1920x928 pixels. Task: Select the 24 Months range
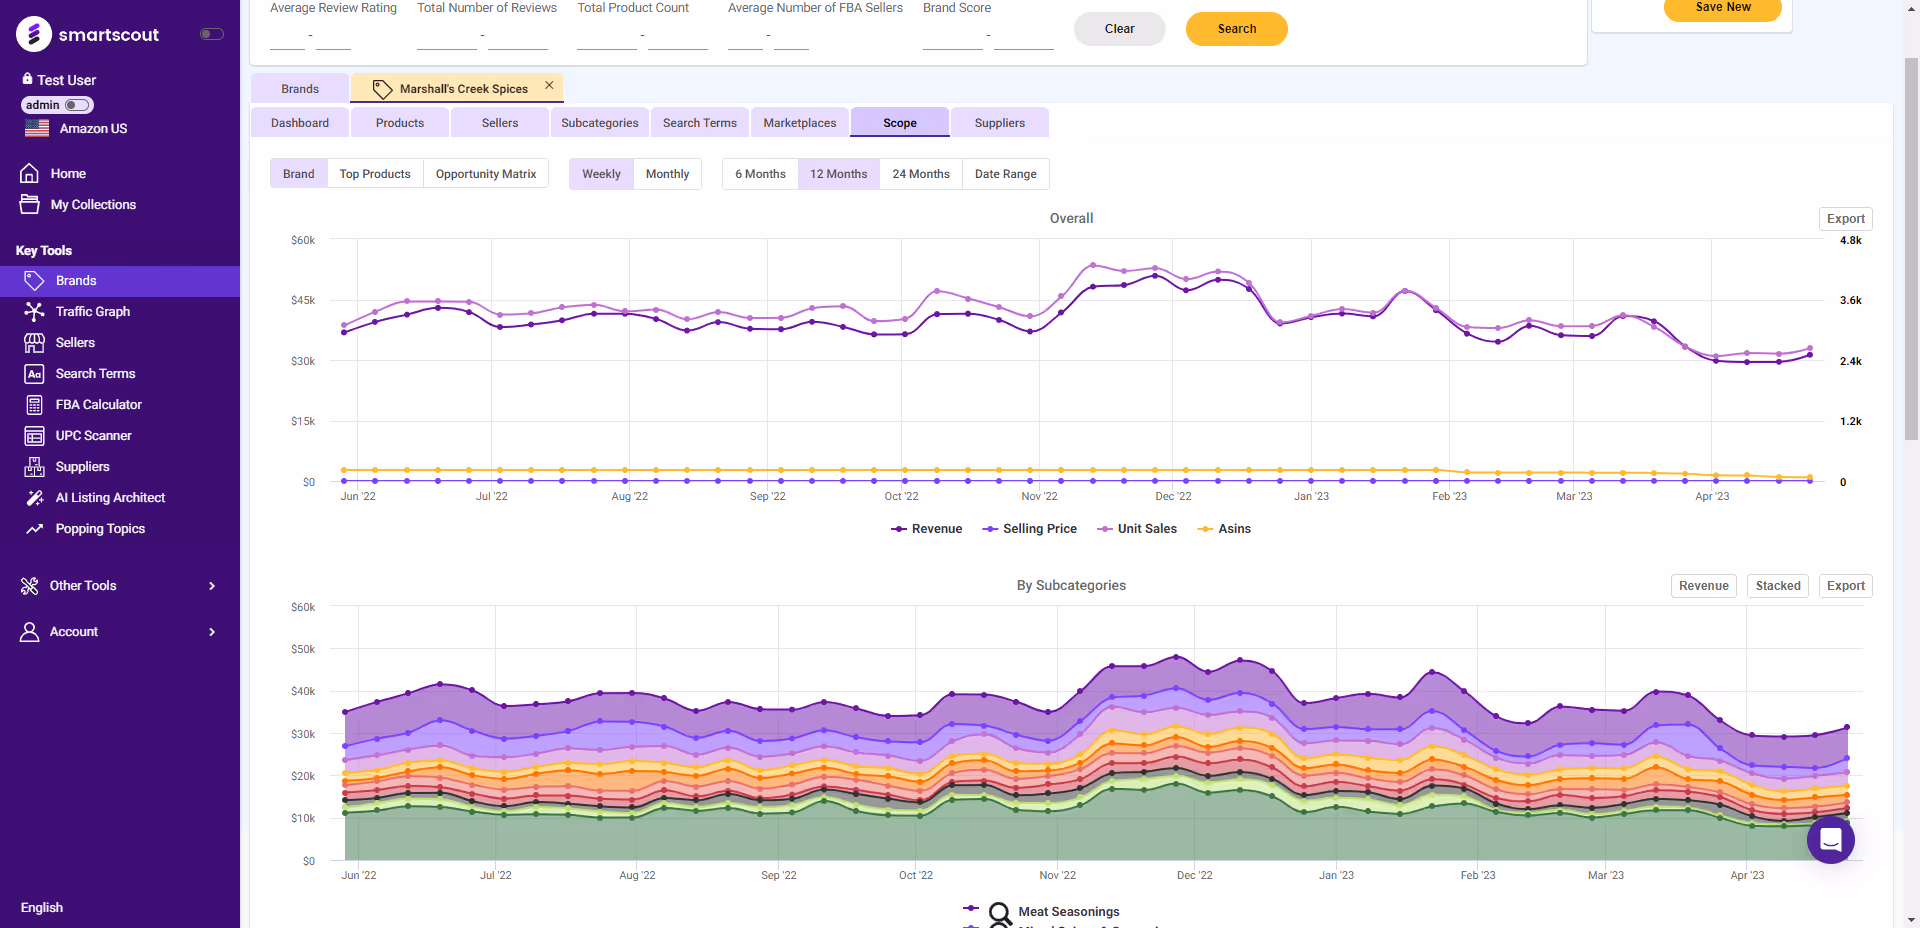[921, 174]
